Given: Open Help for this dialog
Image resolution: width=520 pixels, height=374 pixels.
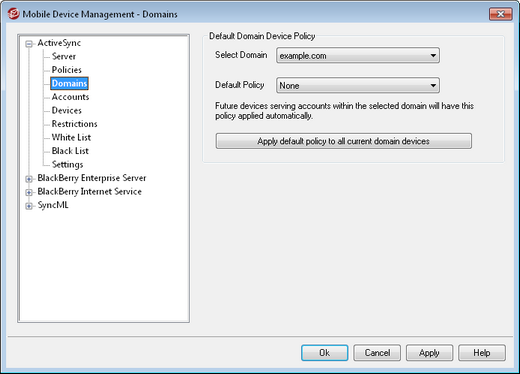Looking at the screenshot, I should [x=482, y=353].
